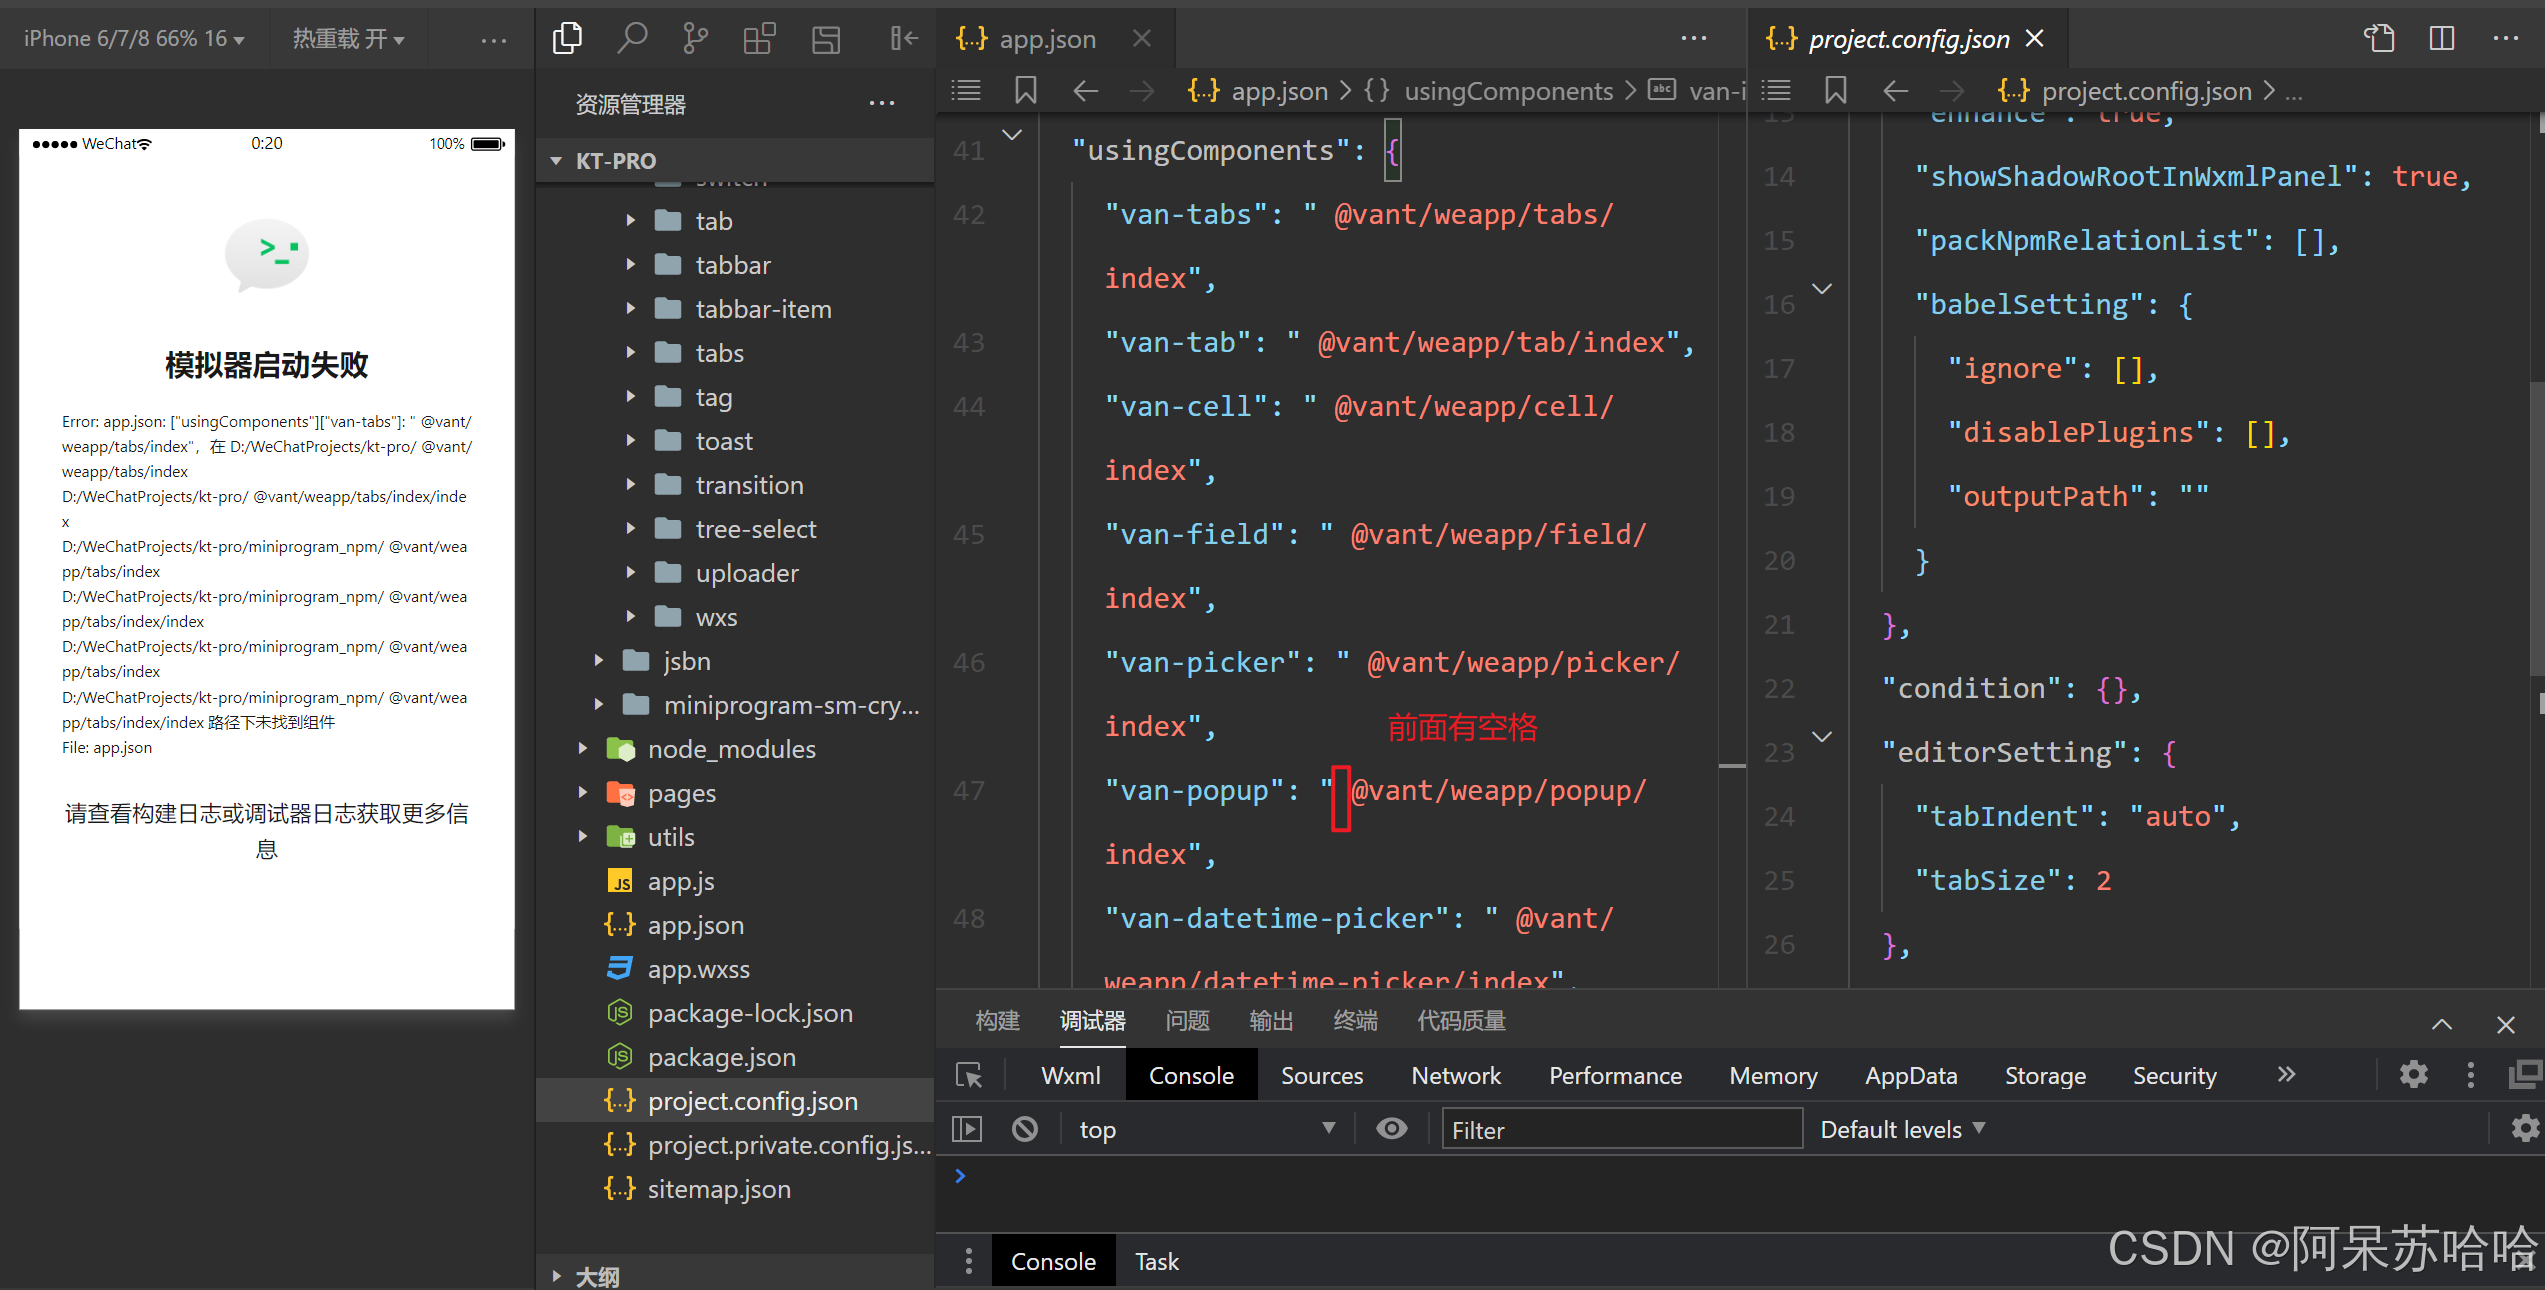Open the search panel in the sidebar toolbar
The image size is (2545, 1290).
[632, 38]
